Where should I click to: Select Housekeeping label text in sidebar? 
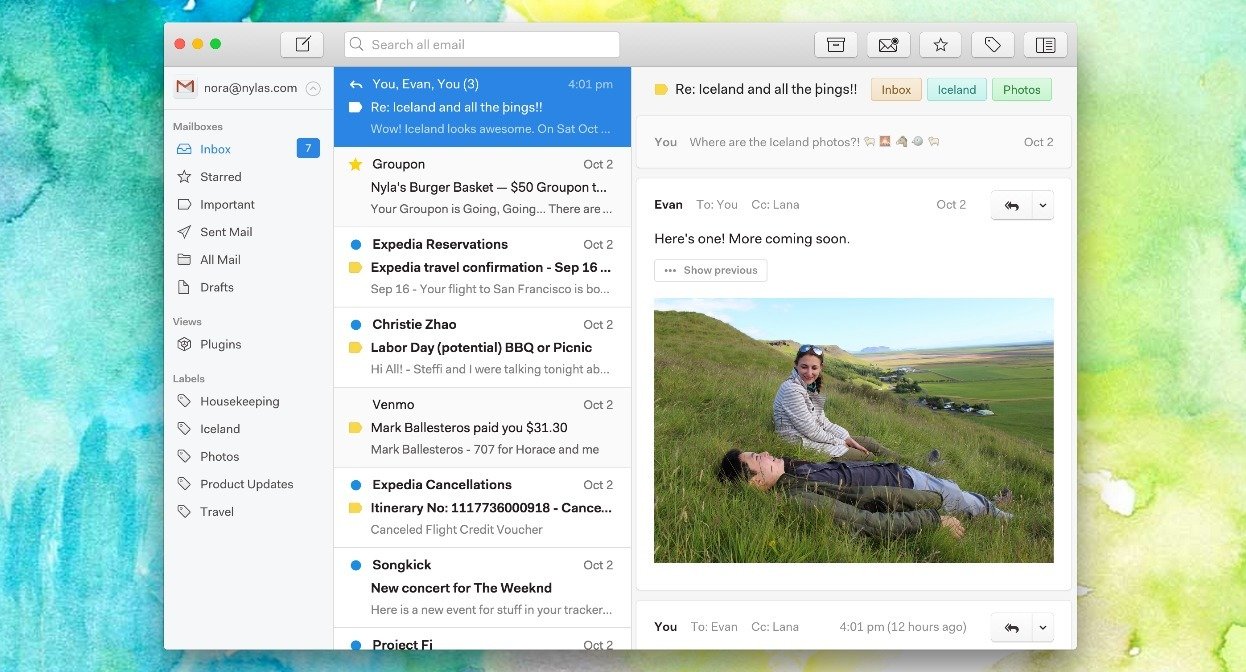pos(240,401)
